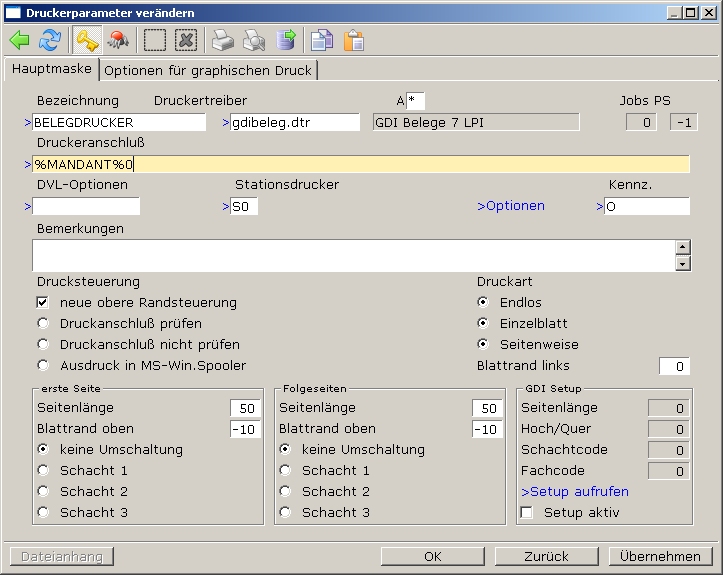Click the empty dashed selection box icon
This screenshot has height=575, width=723.
pos(155,40)
